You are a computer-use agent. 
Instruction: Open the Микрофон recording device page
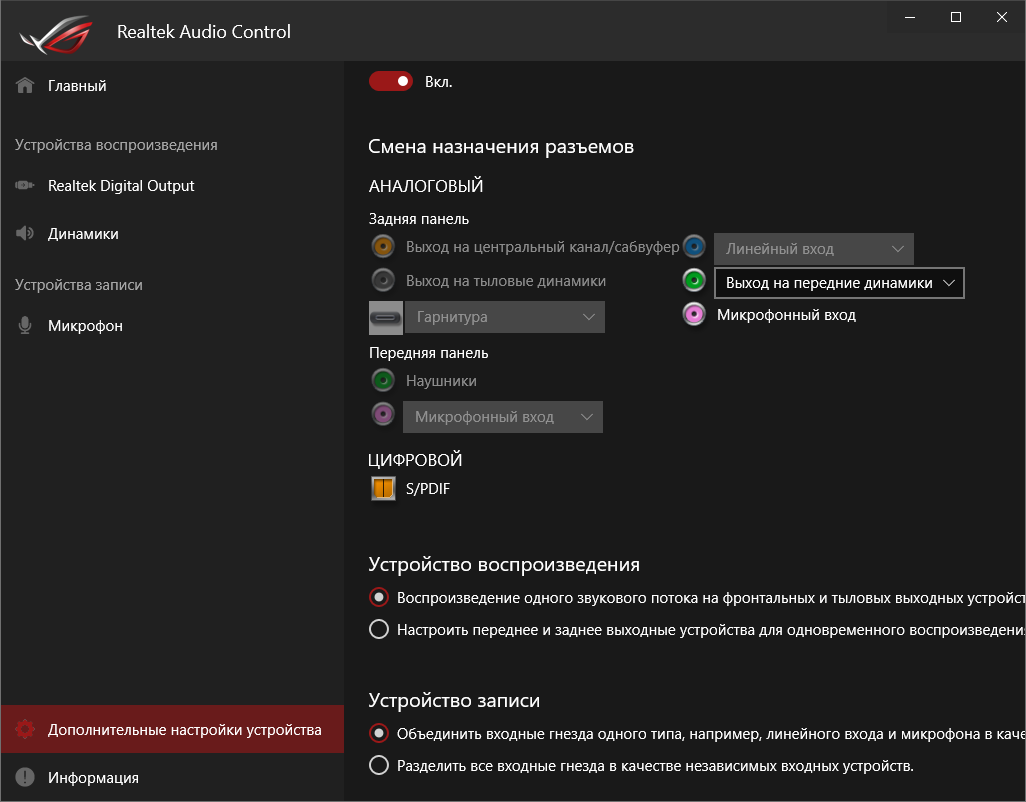point(85,326)
